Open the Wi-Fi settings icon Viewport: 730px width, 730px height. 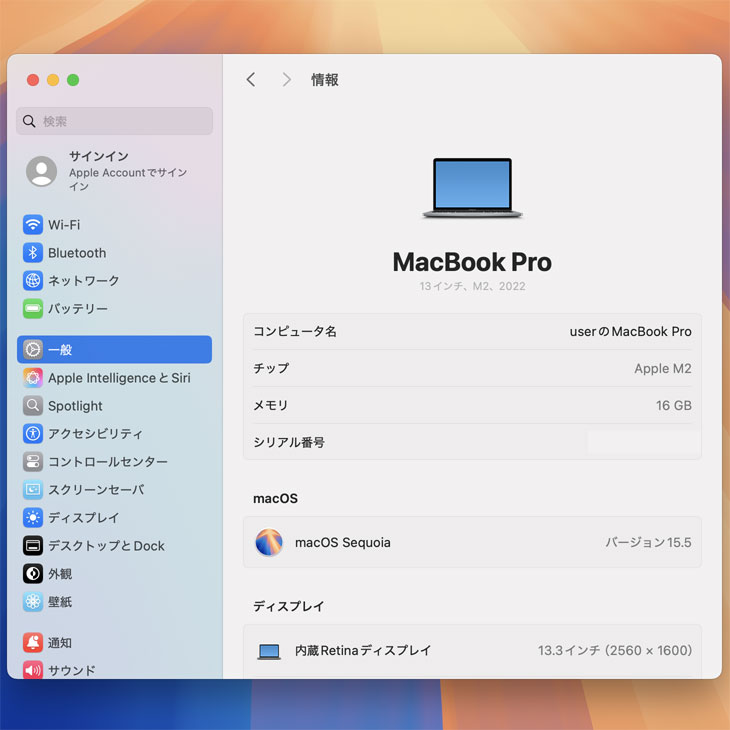pos(33,225)
